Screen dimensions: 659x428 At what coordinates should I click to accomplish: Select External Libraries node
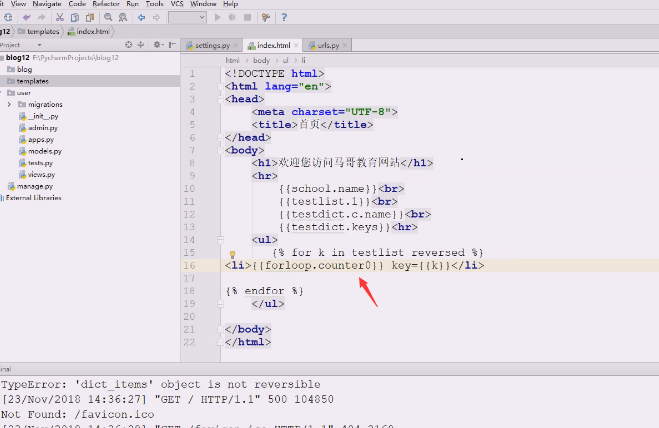point(34,198)
